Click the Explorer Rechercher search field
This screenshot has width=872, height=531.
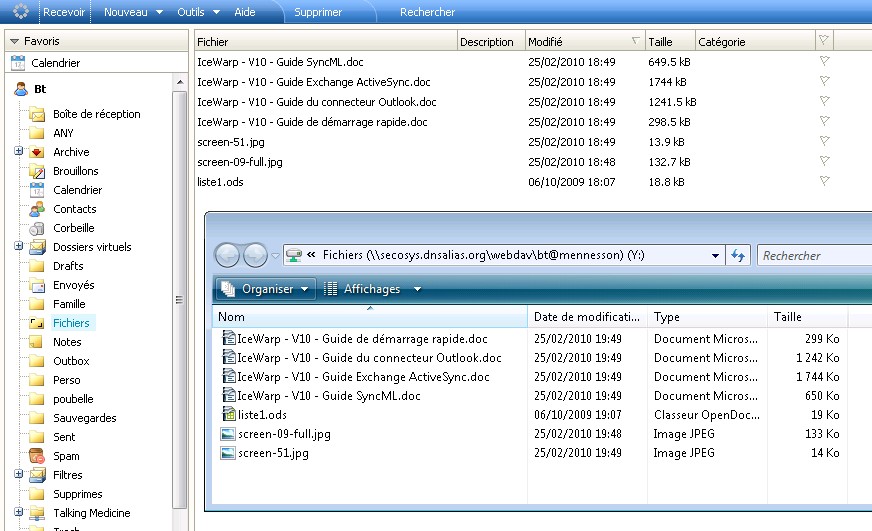pyautogui.click(x=810, y=256)
